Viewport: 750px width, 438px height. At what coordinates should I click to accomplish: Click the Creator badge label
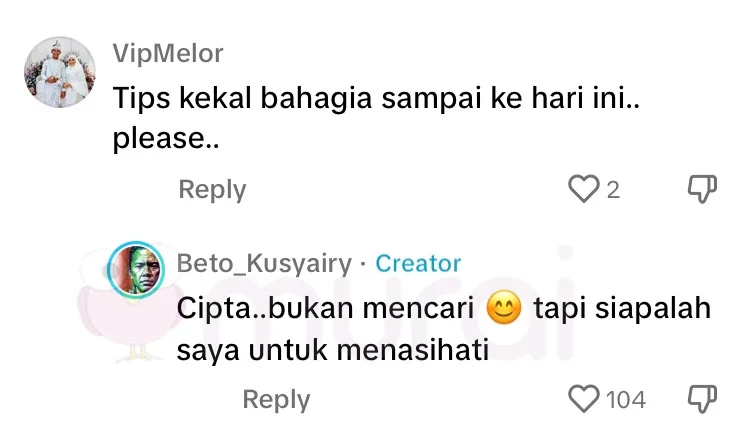pyautogui.click(x=418, y=263)
